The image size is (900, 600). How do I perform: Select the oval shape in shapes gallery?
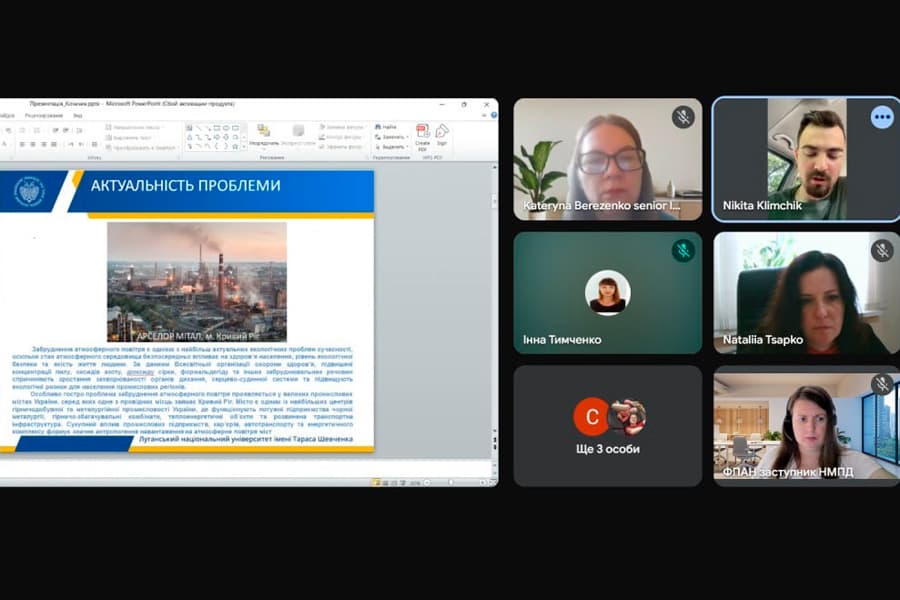[x=226, y=127]
